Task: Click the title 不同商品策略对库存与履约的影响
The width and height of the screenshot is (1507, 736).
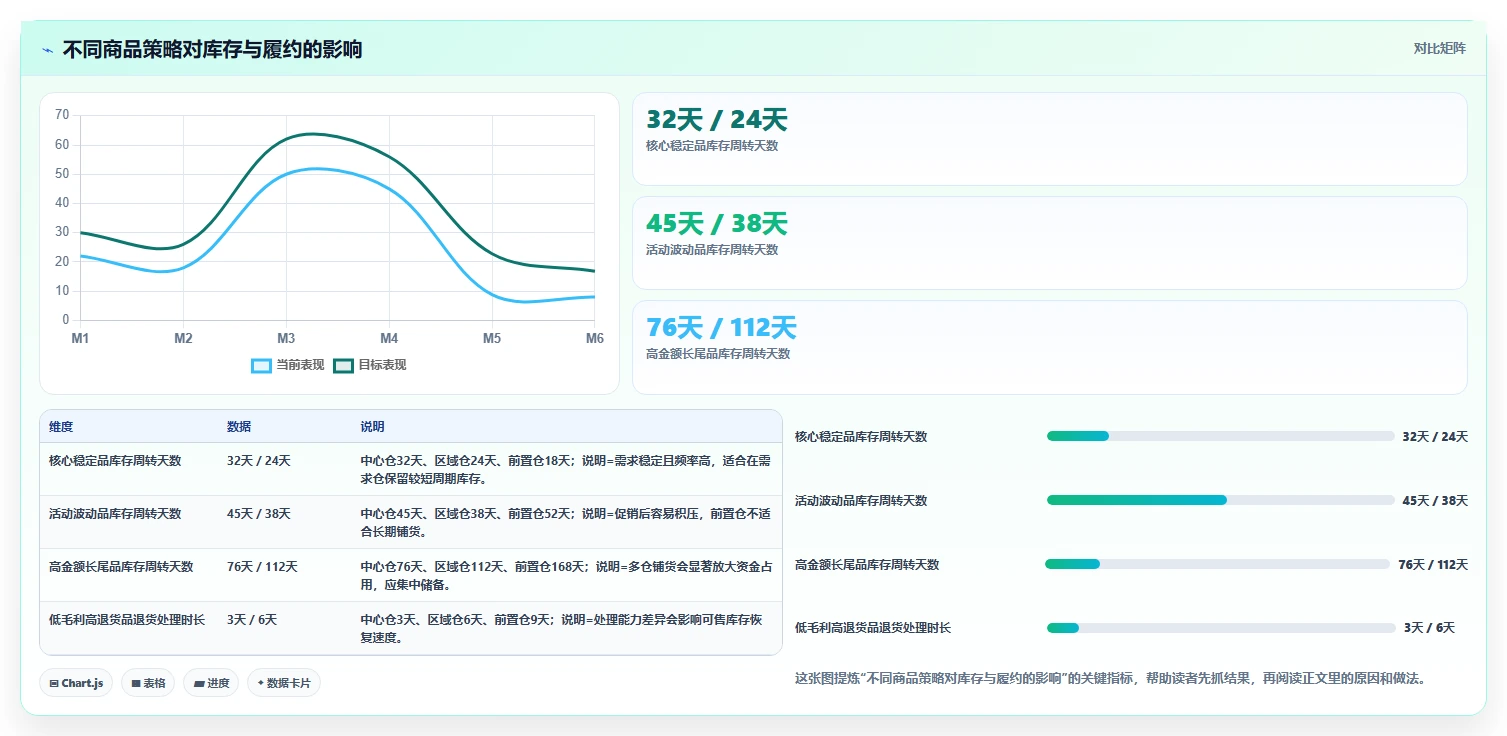Action: 212,50
